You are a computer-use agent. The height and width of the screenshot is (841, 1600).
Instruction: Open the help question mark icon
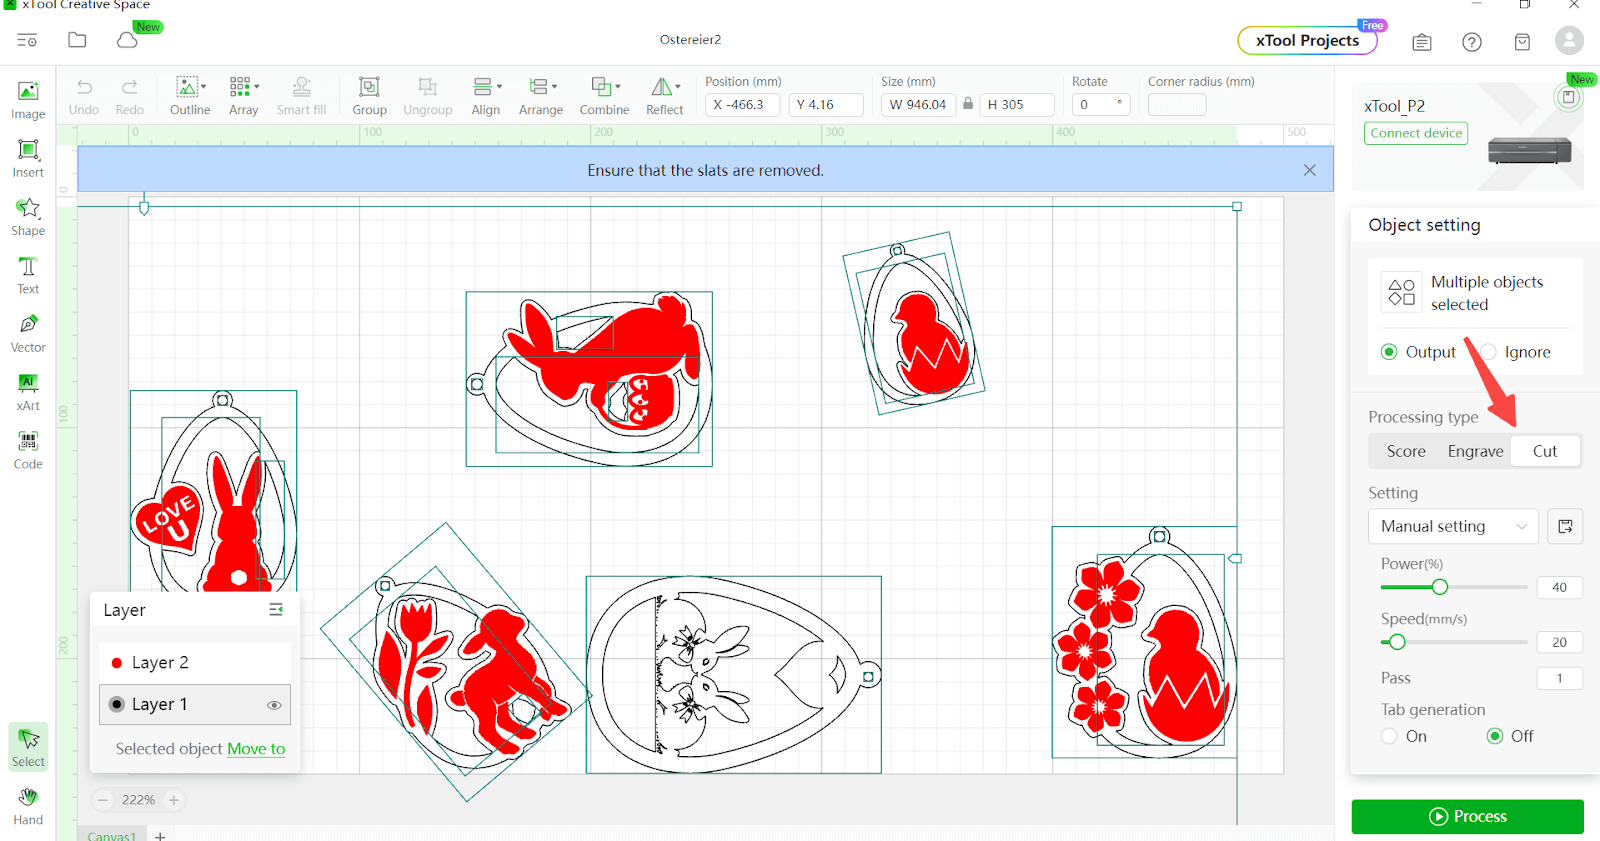tap(1472, 42)
